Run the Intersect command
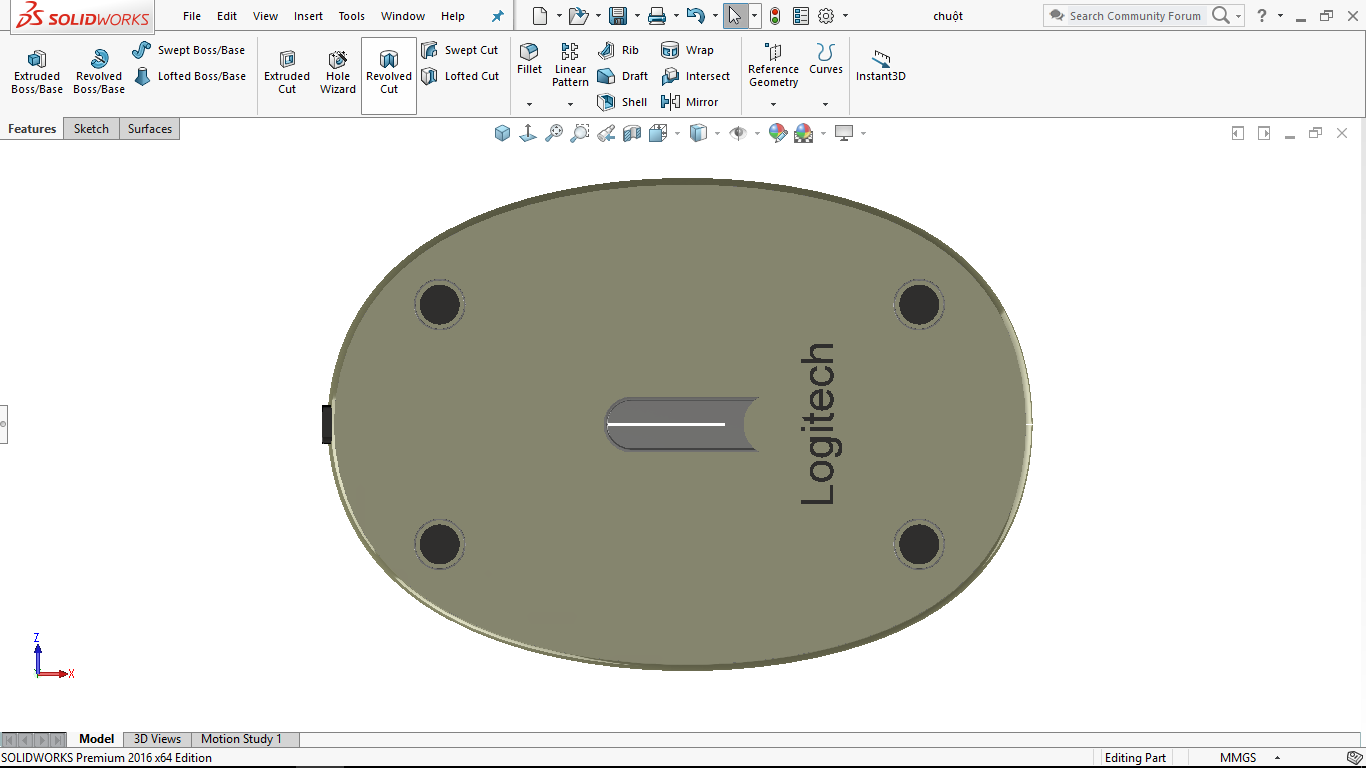The width and height of the screenshot is (1366, 768). coord(695,76)
